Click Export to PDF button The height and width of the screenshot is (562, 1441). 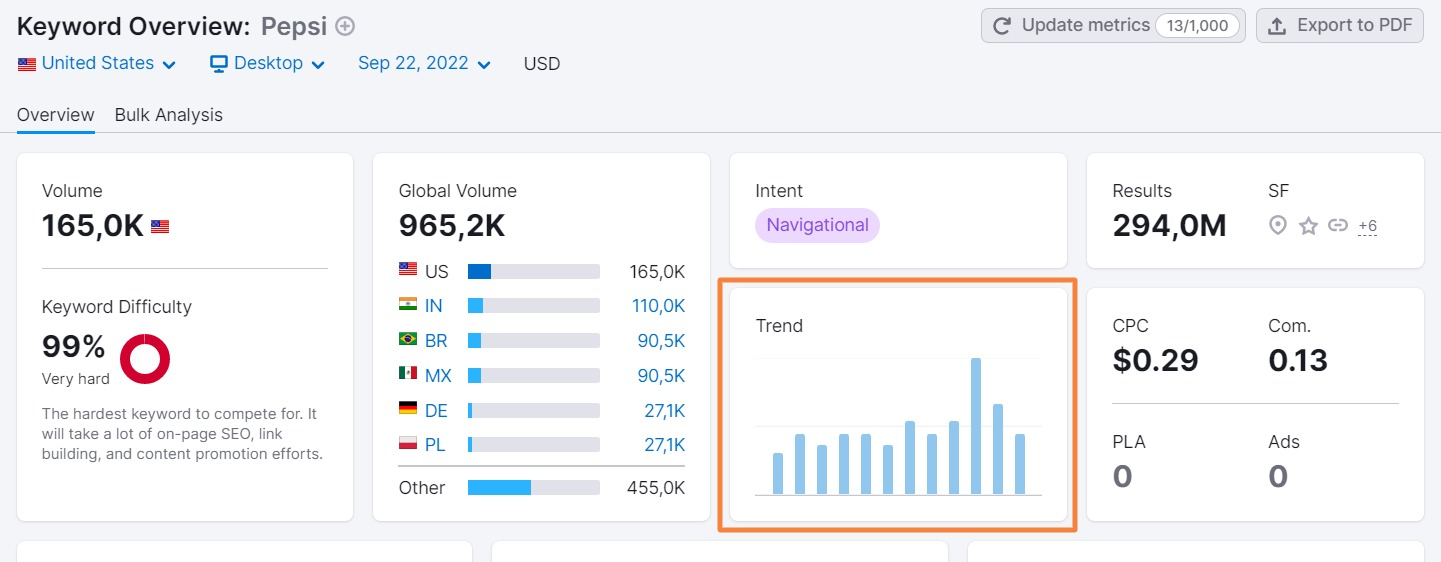click(x=1339, y=26)
